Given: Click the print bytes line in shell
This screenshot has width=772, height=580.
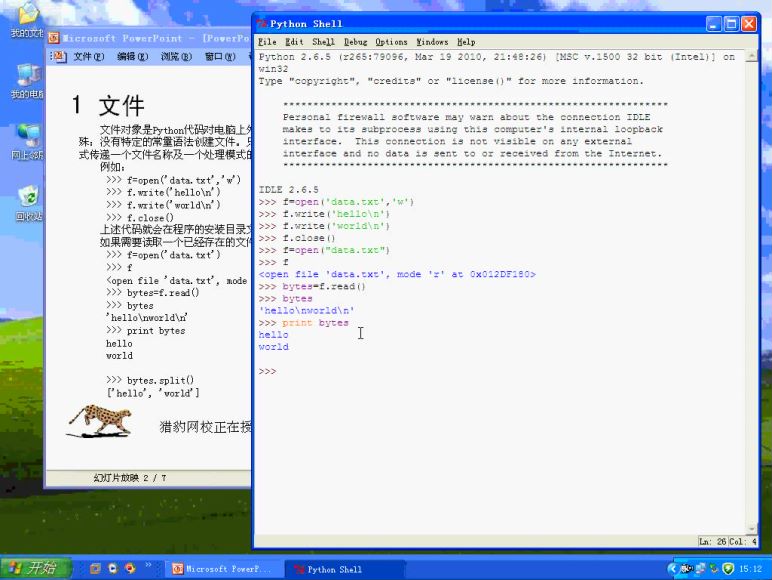Looking at the screenshot, I should click(303, 323).
